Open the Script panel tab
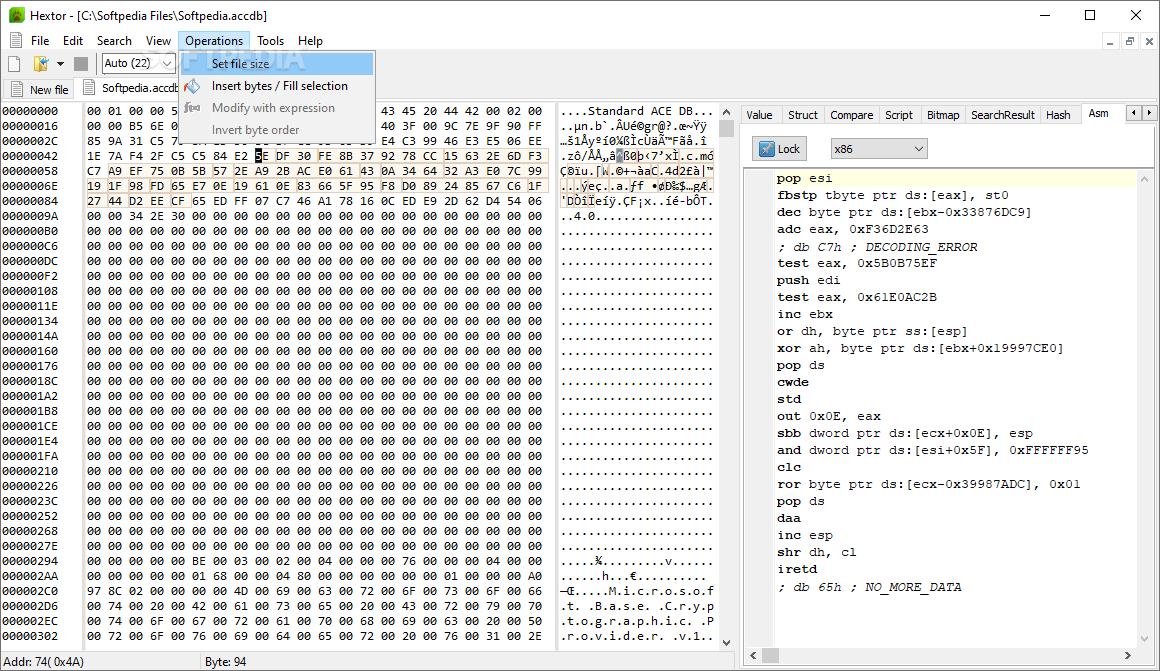Screen dimensions: 1160x671 pos(899,115)
